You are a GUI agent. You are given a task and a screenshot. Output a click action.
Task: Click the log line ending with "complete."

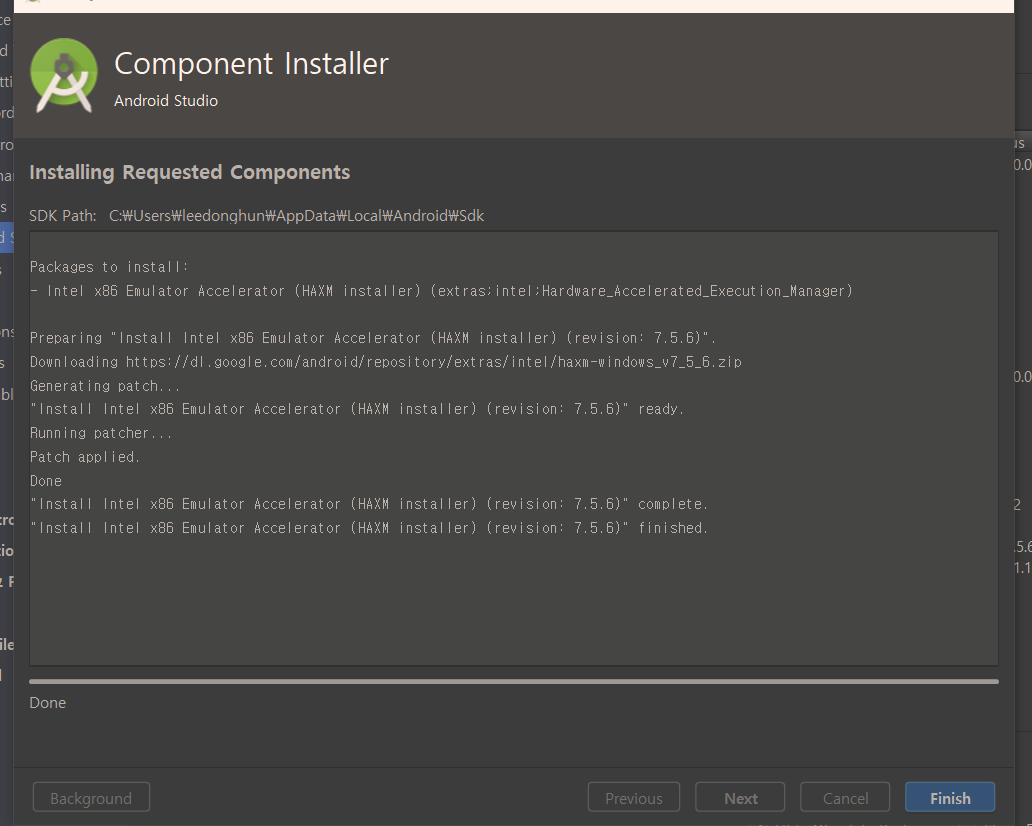click(x=369, y=504)
